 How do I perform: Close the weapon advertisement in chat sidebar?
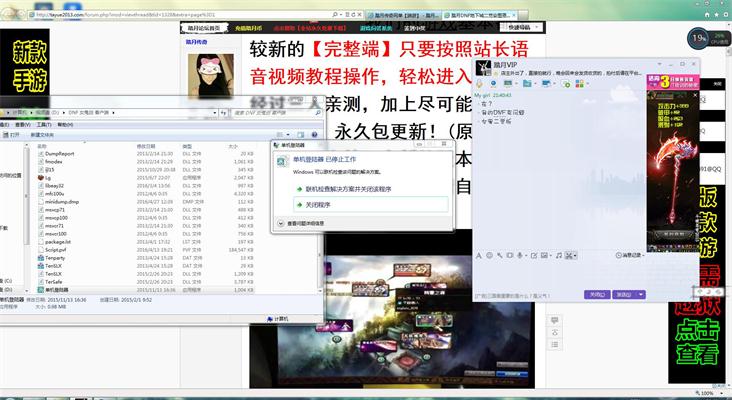(x=695, y=95)
